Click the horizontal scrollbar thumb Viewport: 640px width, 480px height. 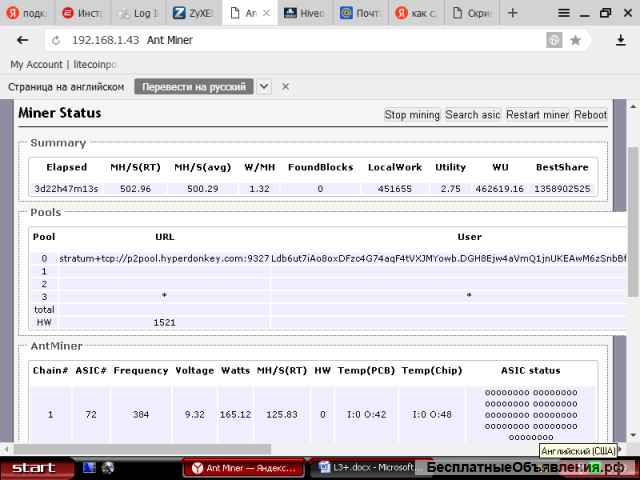click(x=142, y=449)
